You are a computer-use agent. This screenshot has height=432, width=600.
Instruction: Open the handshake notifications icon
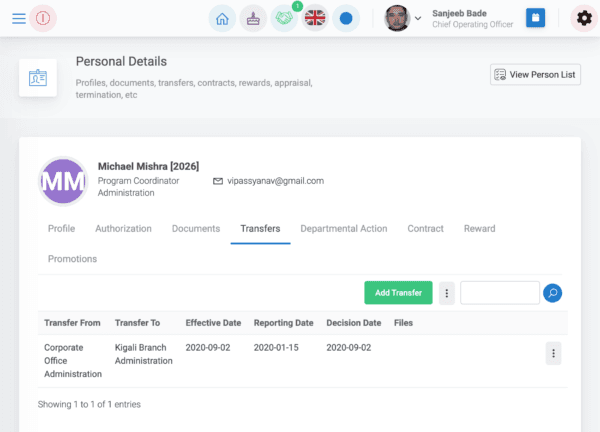tap(284, 18)
